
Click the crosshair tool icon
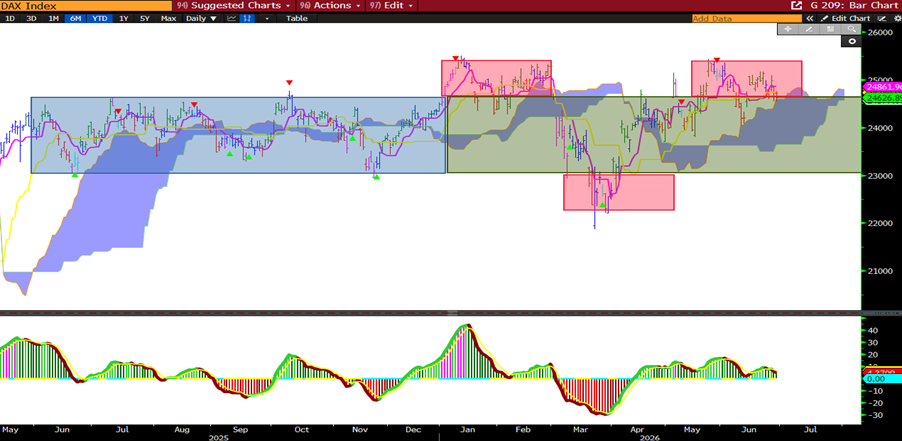788,29
